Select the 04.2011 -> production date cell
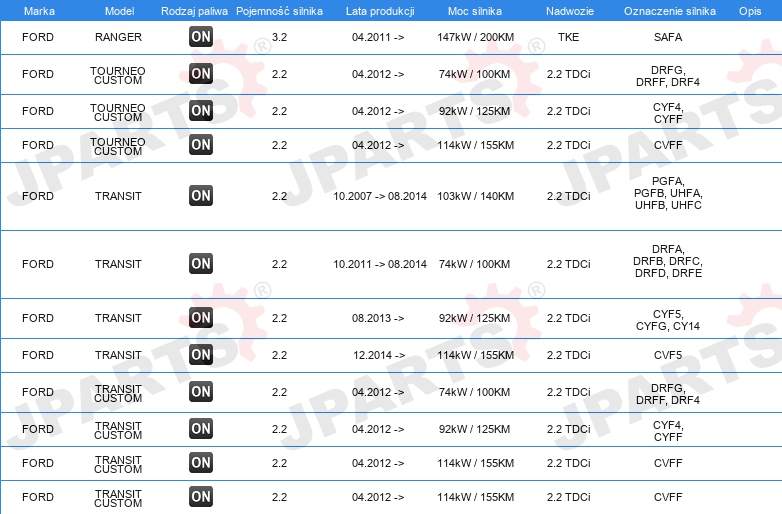This screenshot has width=782, height=514. 378,37
